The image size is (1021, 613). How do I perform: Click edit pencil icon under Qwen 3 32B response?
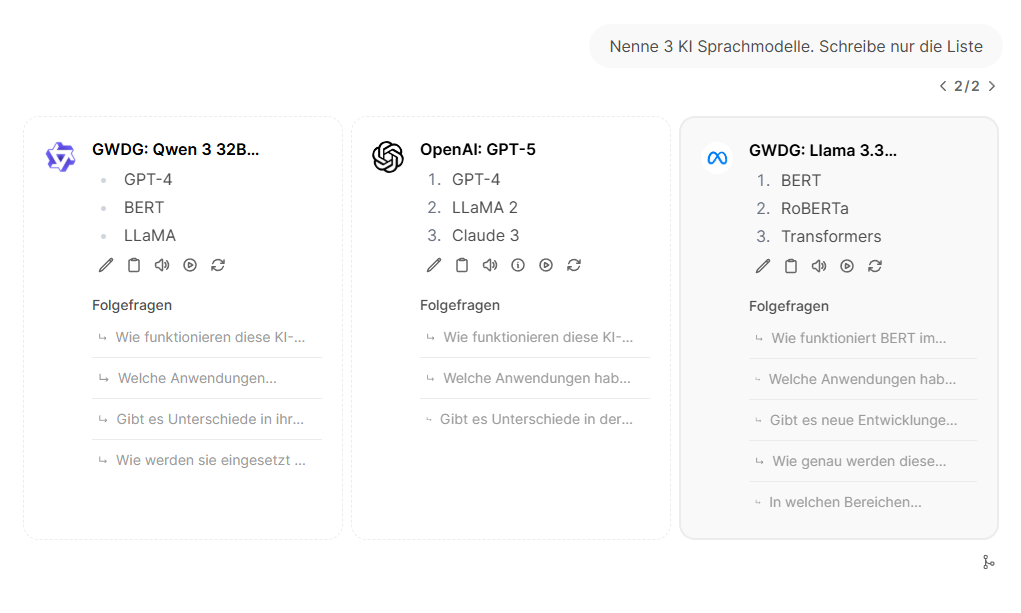tap(106, 265)
